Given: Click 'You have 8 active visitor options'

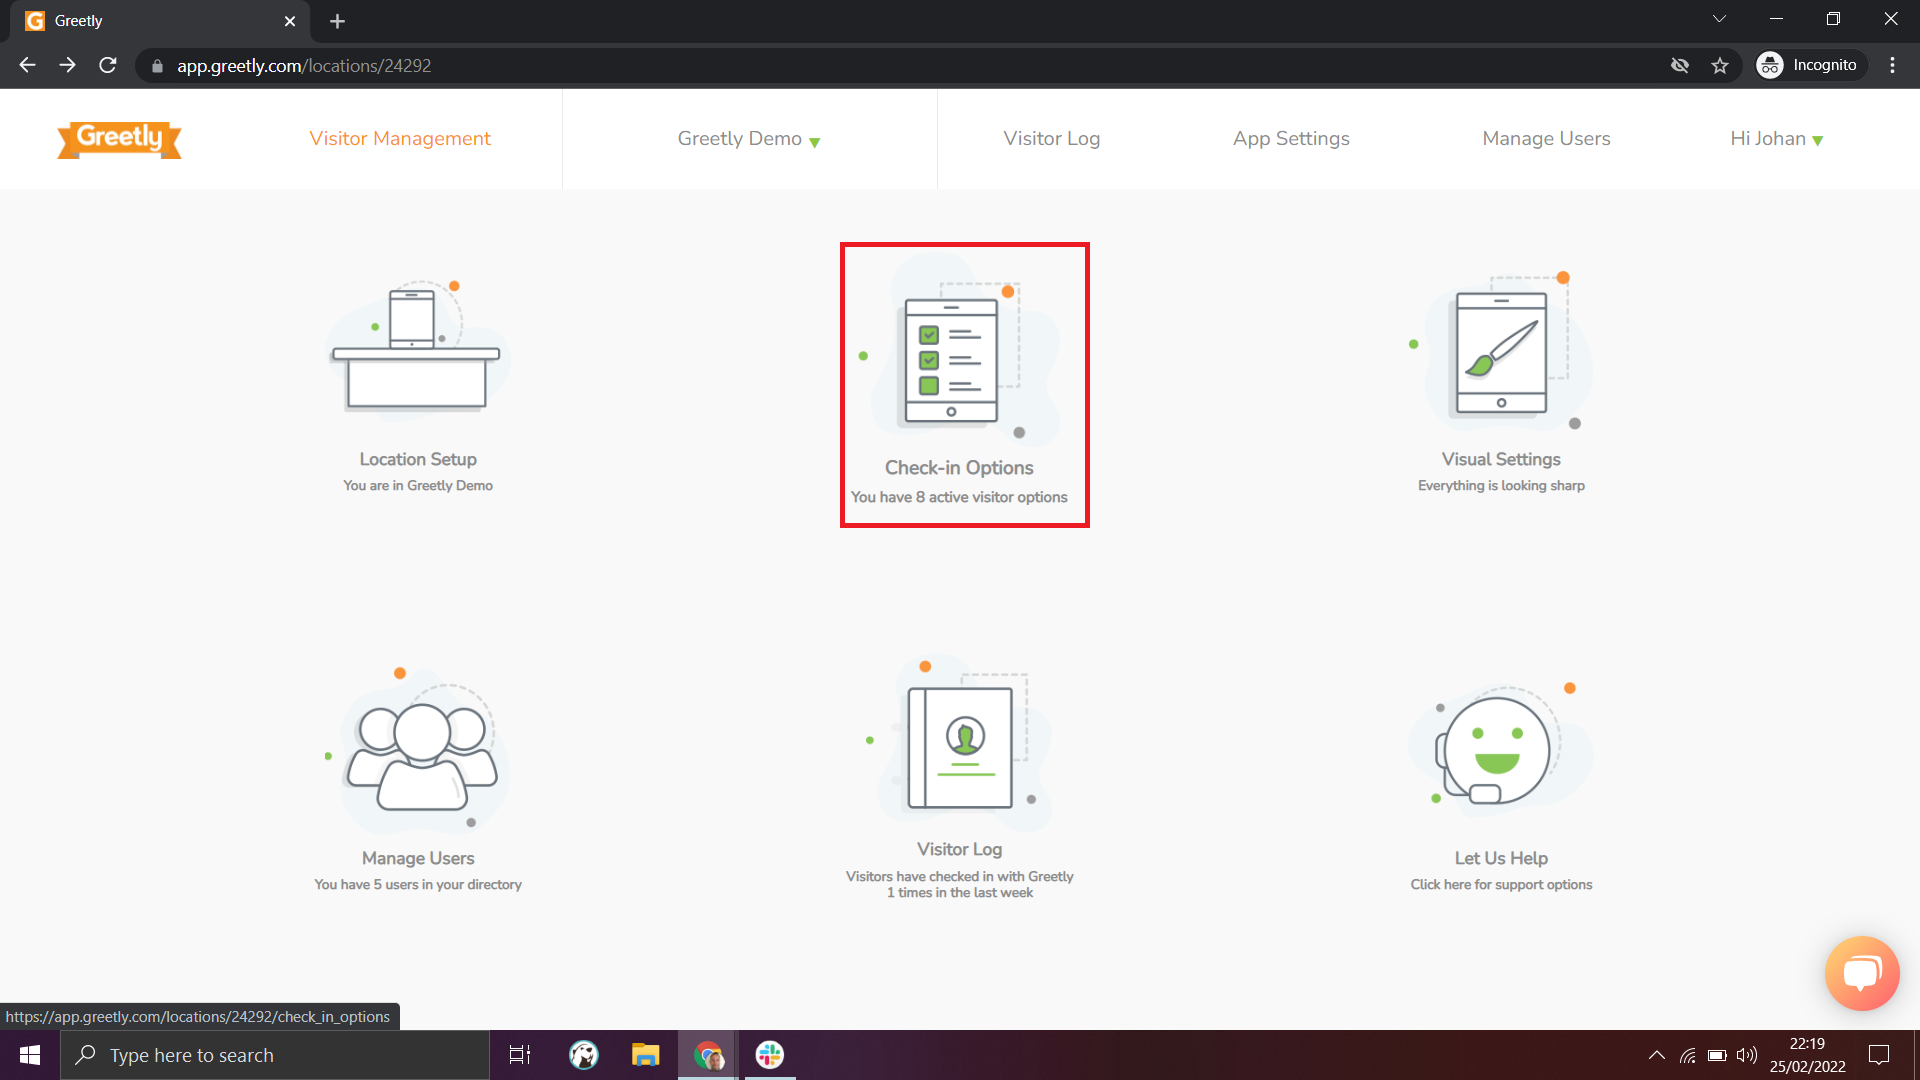Looking at the screenshot, I should tap(959, 497).
